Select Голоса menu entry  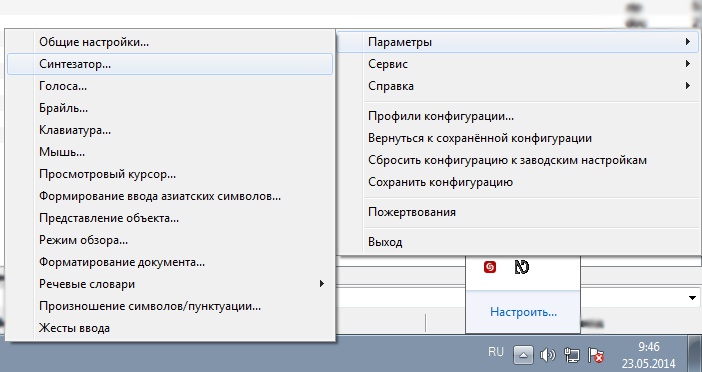coord(170,86)
